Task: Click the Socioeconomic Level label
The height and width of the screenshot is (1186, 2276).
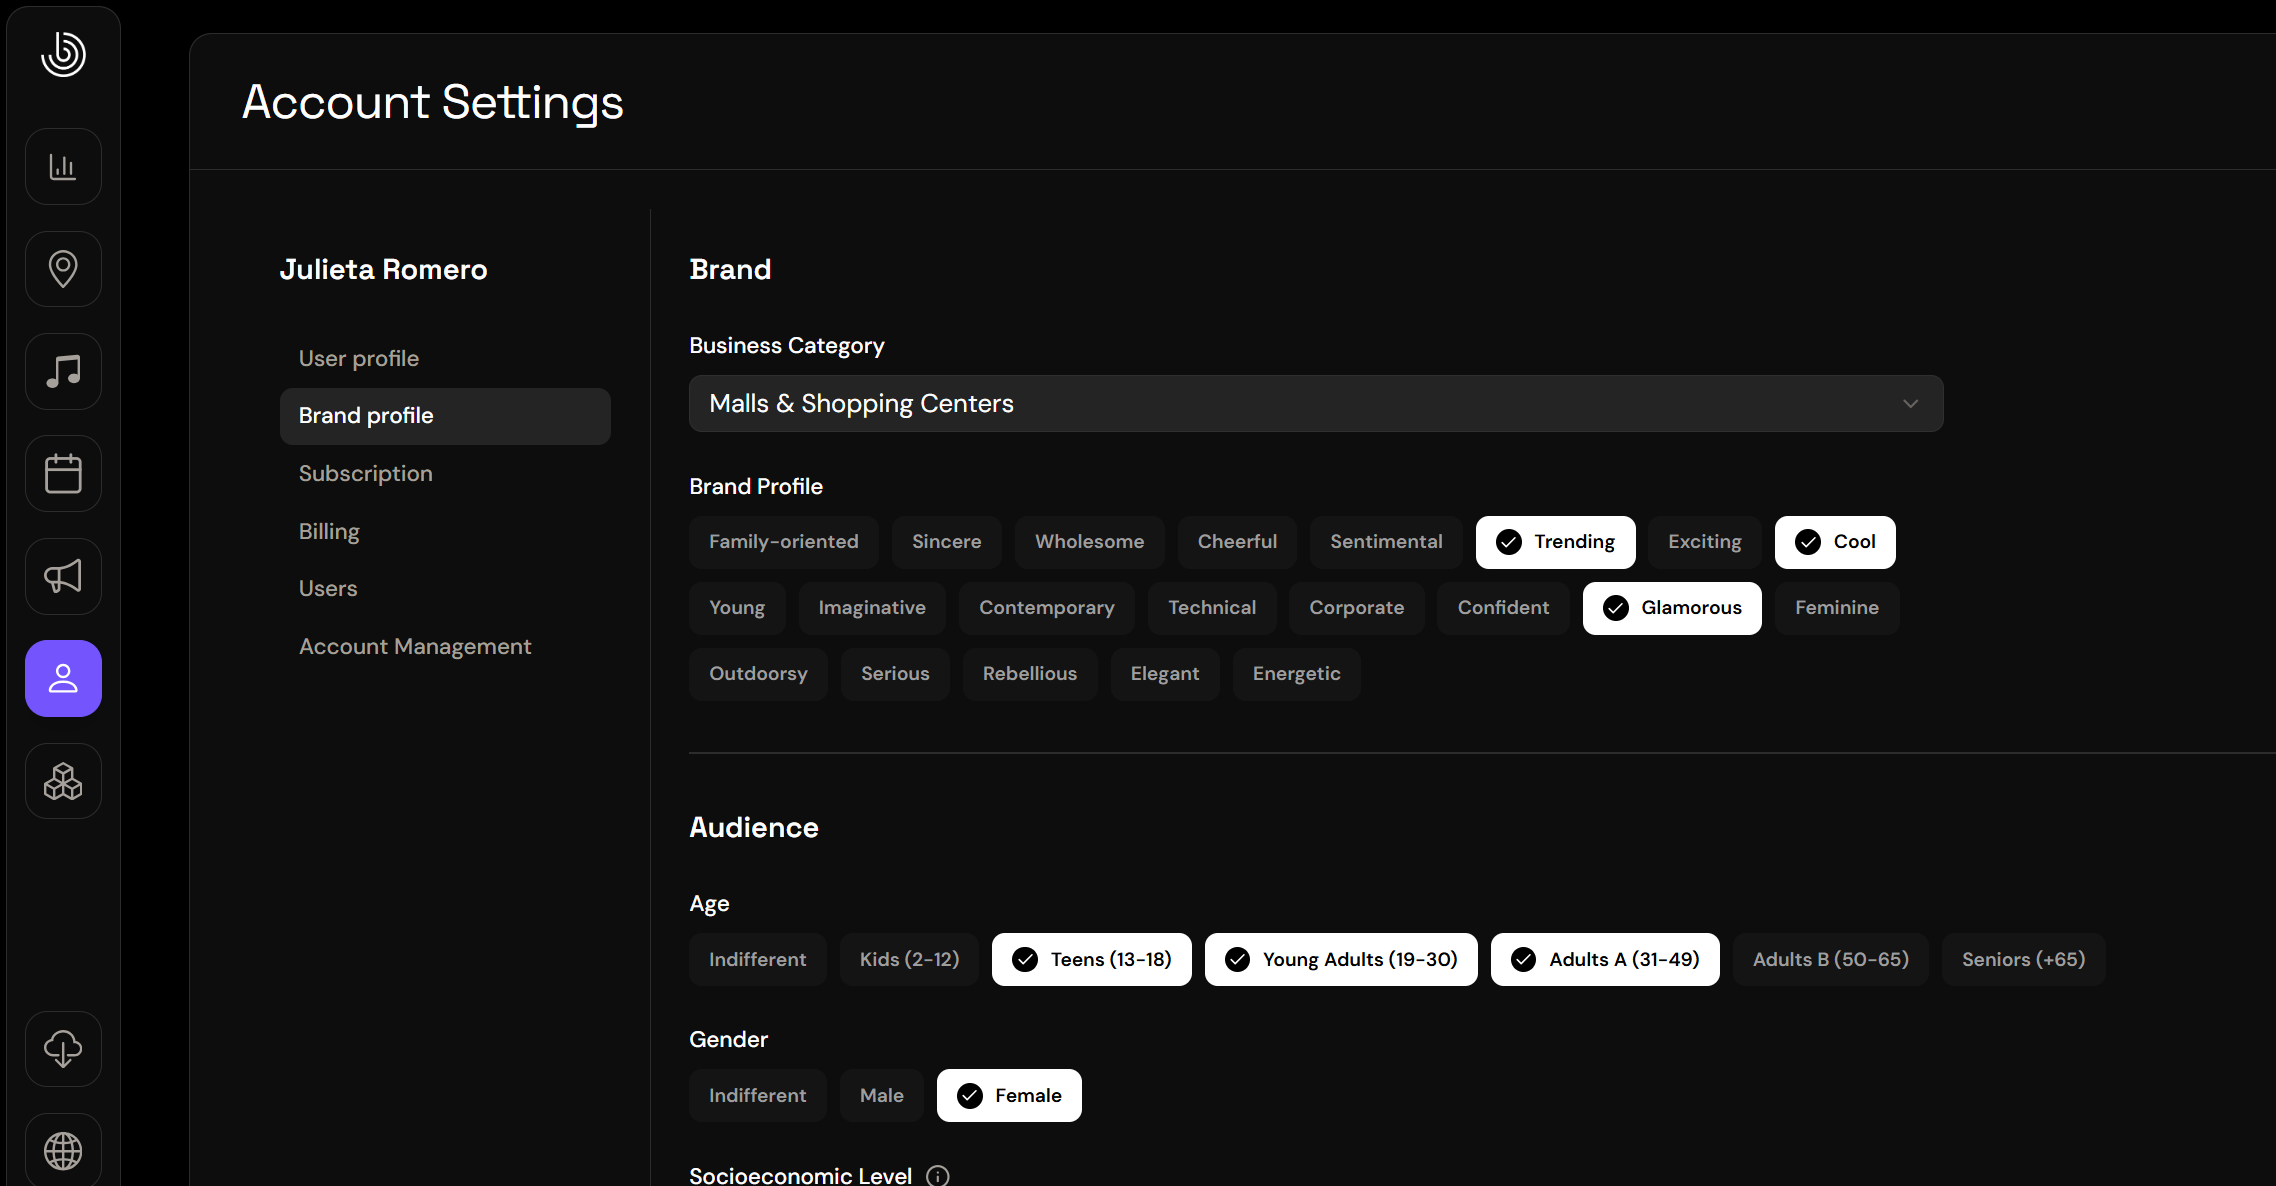Action: pyautogui.click(x=801, y=1176)
